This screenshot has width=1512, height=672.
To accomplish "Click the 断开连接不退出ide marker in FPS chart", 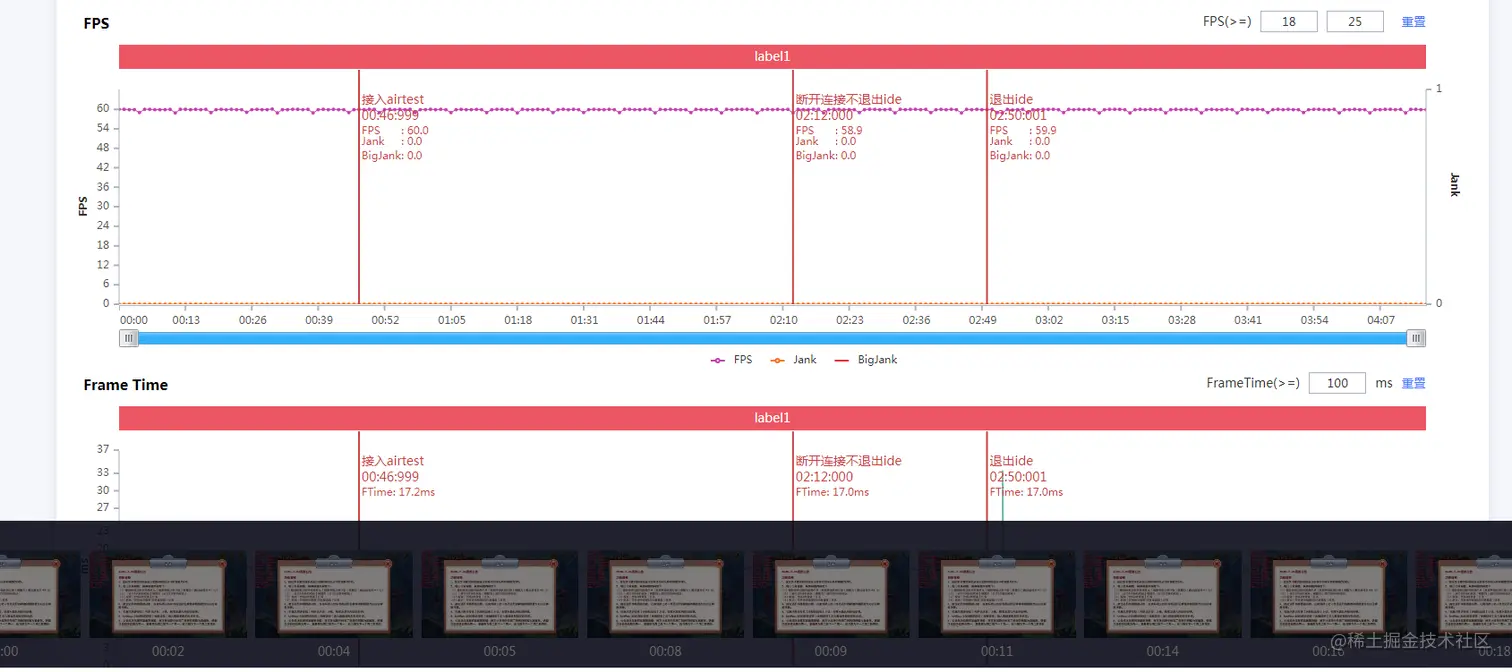I will [x=848, y=100].
